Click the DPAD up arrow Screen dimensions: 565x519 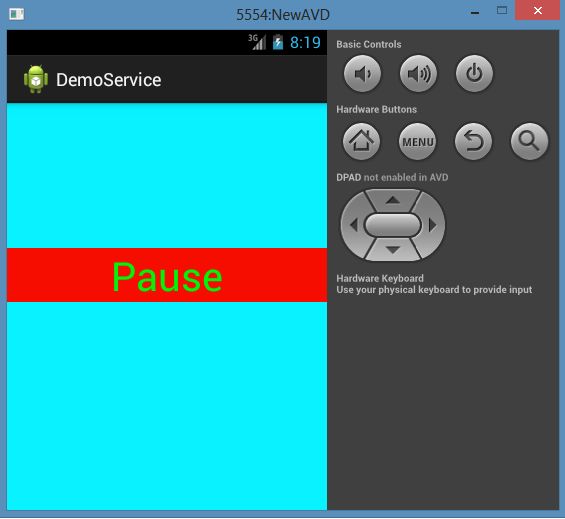point(393,200)
